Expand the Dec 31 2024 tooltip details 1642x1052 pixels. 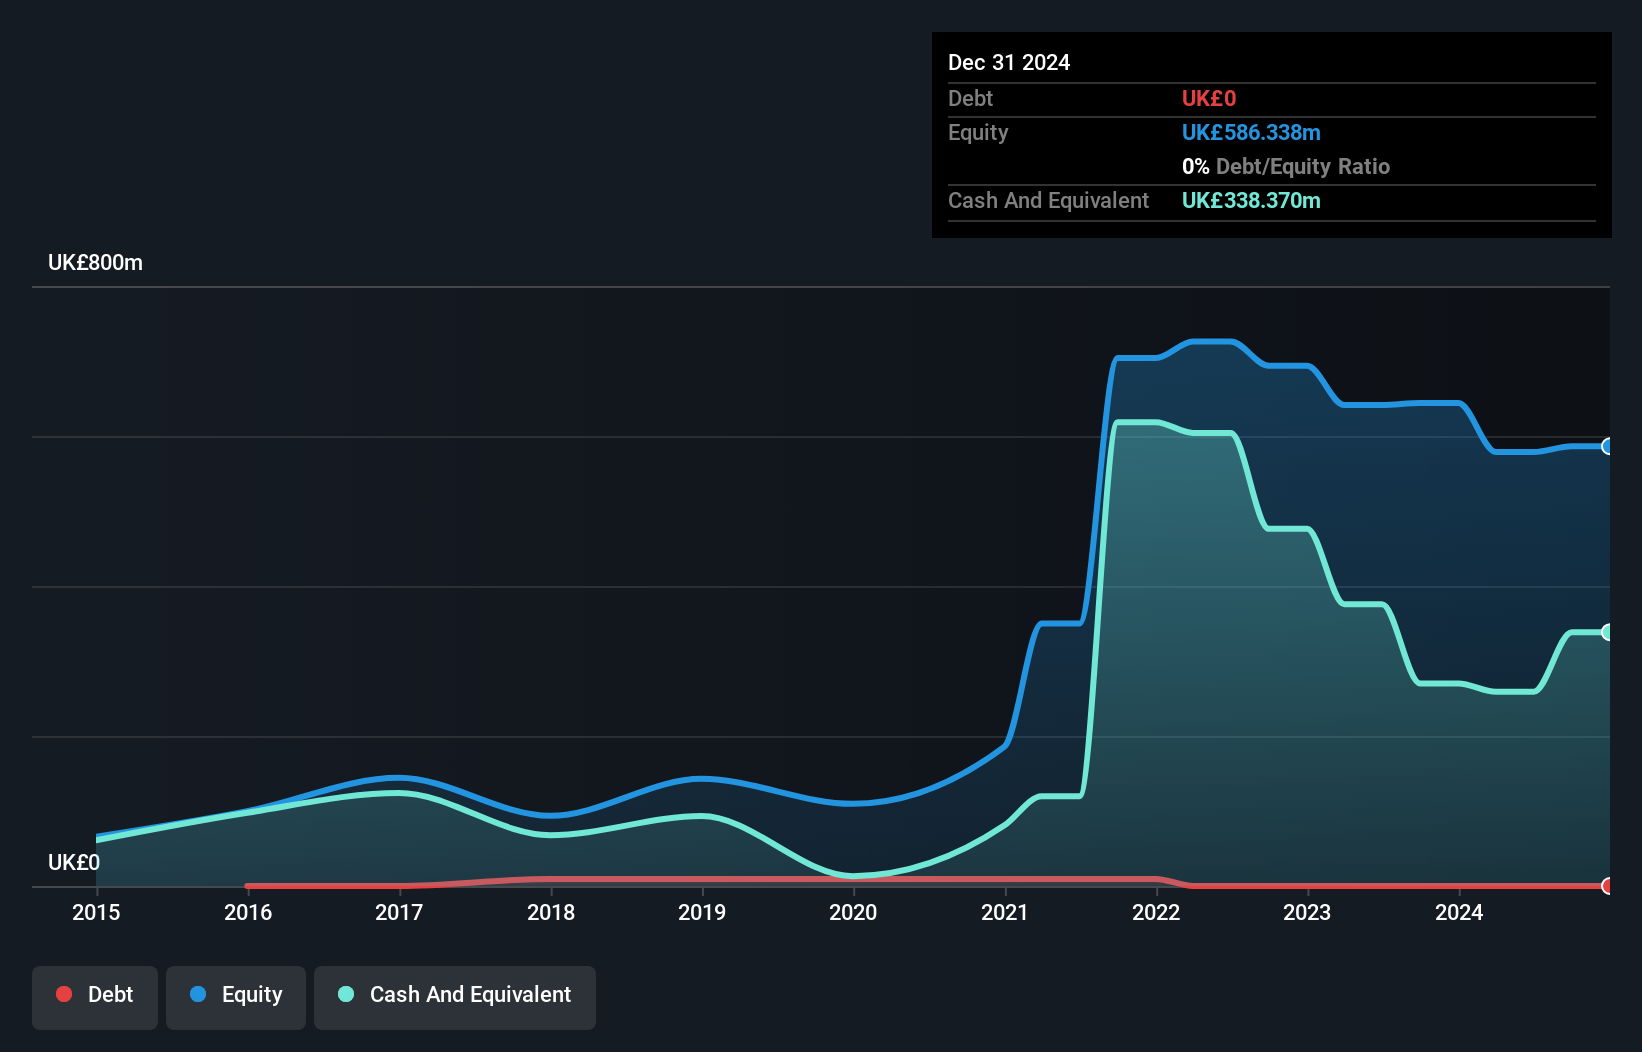(x=1009, y=62)
